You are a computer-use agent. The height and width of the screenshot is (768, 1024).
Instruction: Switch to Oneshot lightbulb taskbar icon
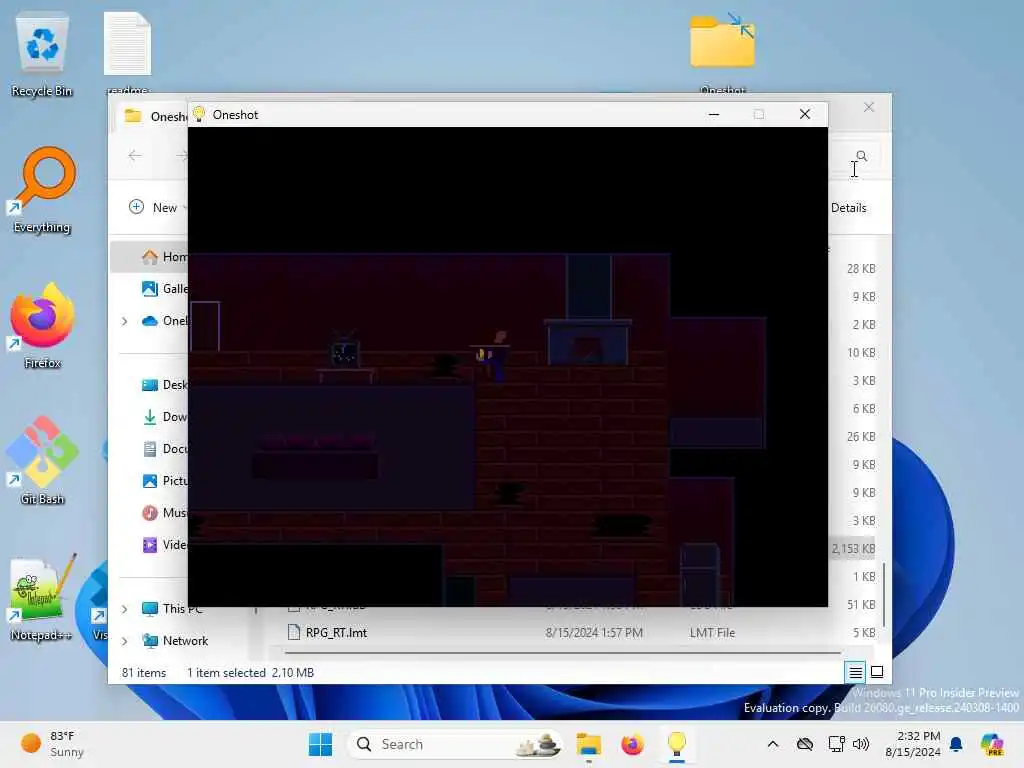tap(677, 744)
